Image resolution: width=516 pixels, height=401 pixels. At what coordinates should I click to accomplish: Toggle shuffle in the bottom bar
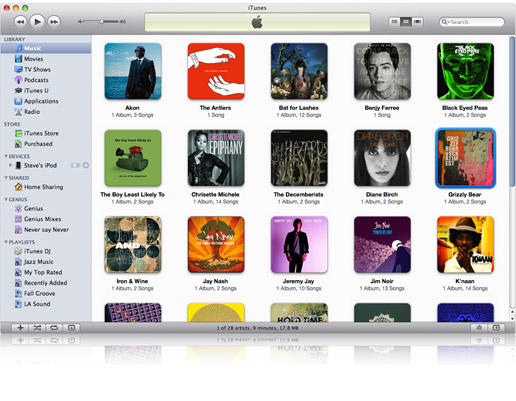click(x=37, y=328)
